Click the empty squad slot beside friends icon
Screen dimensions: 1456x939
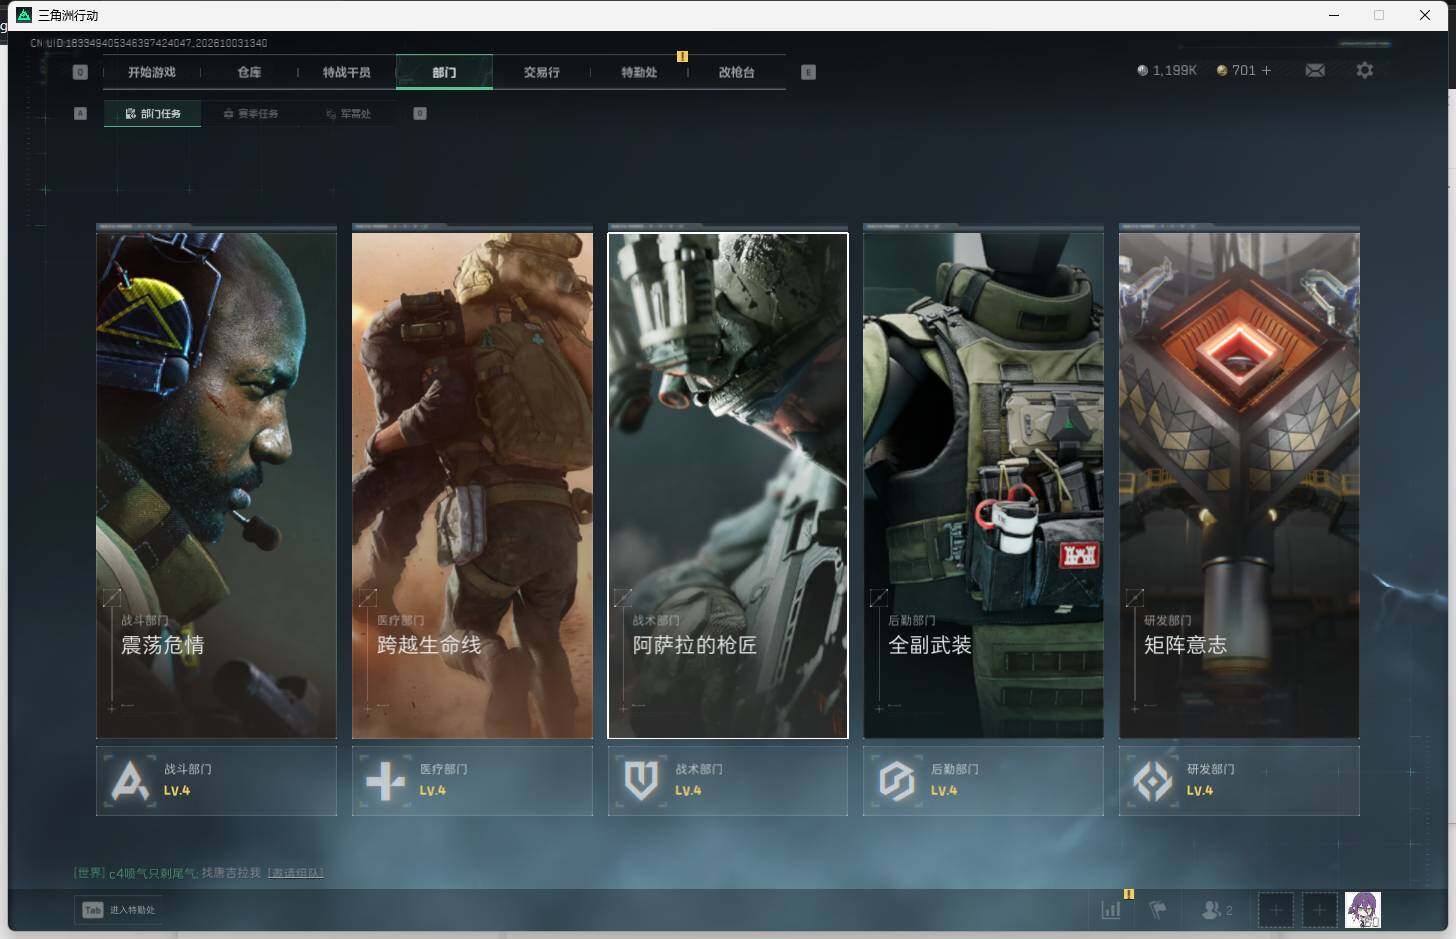pyautogui.click(x=1275, y=910)
